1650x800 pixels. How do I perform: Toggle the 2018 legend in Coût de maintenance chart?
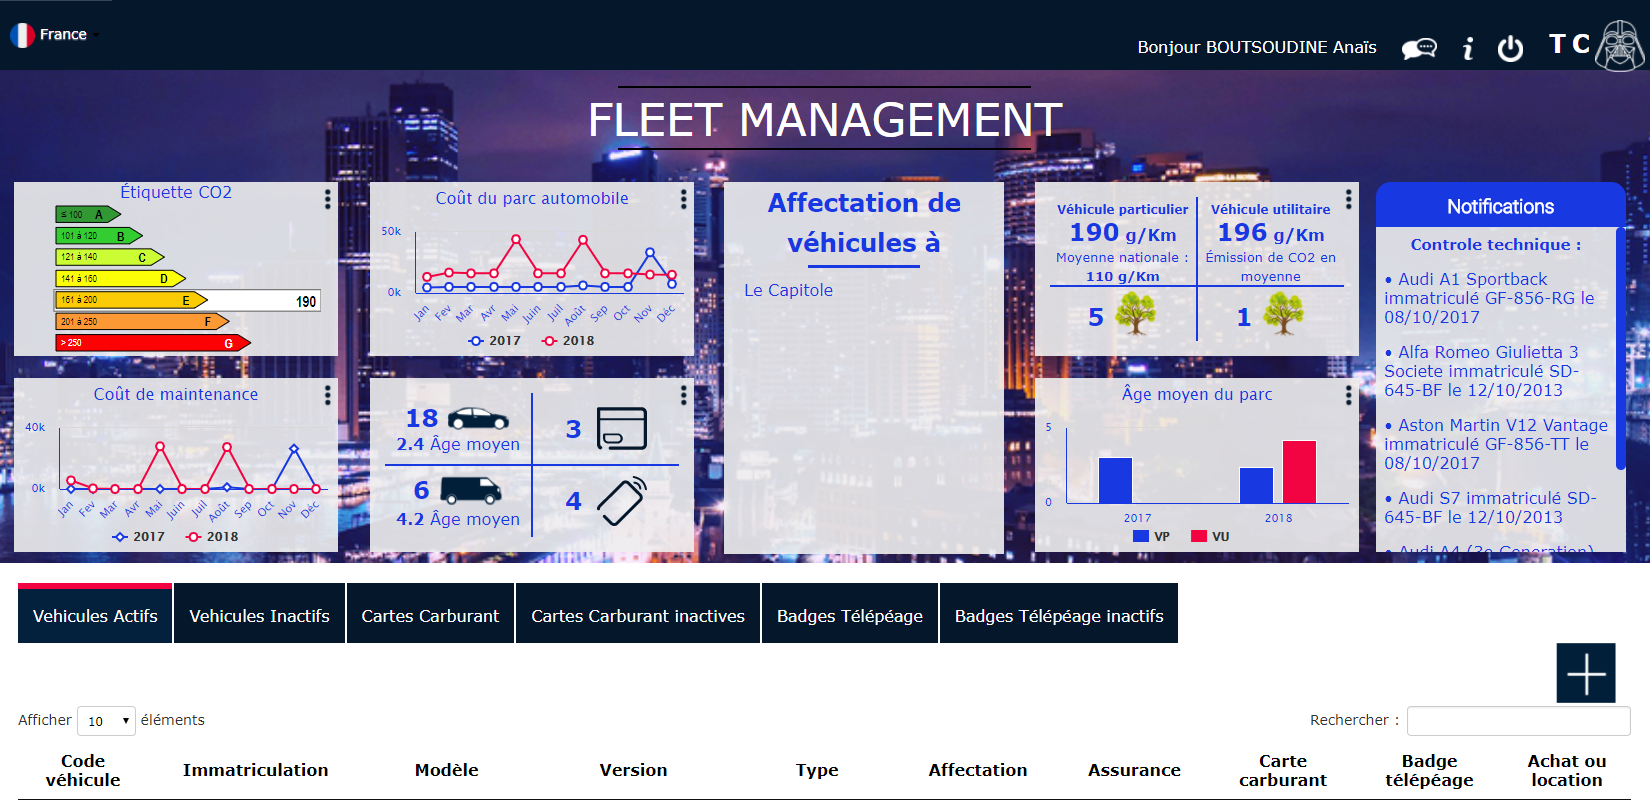coord(212,537)
